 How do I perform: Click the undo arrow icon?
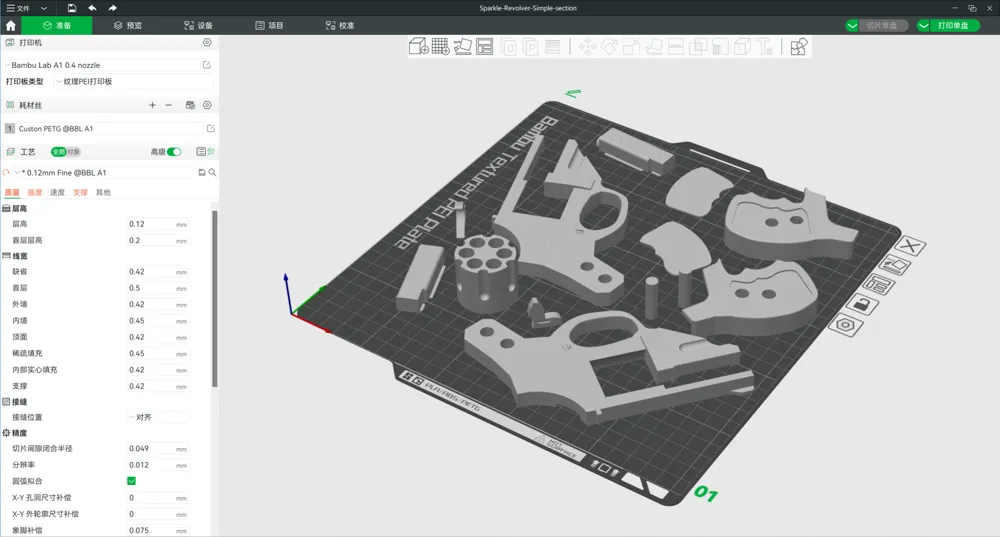[92, 8]
